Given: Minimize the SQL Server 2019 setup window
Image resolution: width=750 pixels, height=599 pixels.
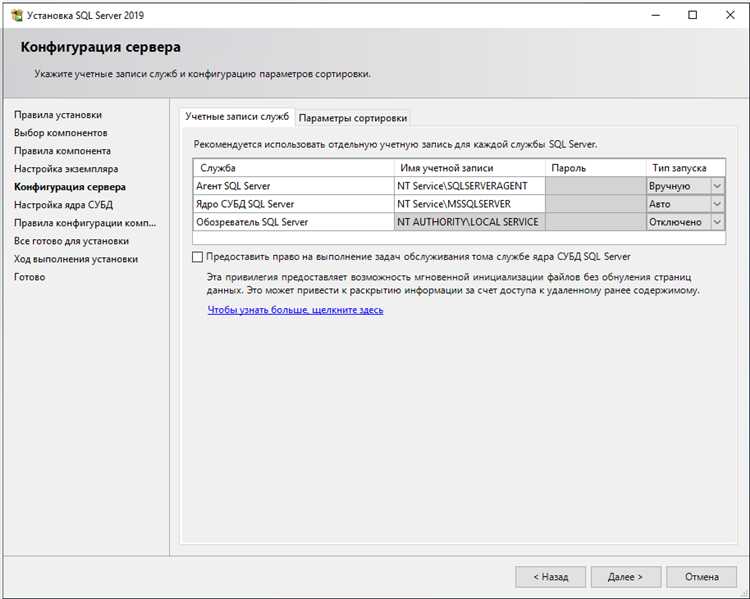Looking at the screenshot, I should pyautogui.click(x=656, y=15).
